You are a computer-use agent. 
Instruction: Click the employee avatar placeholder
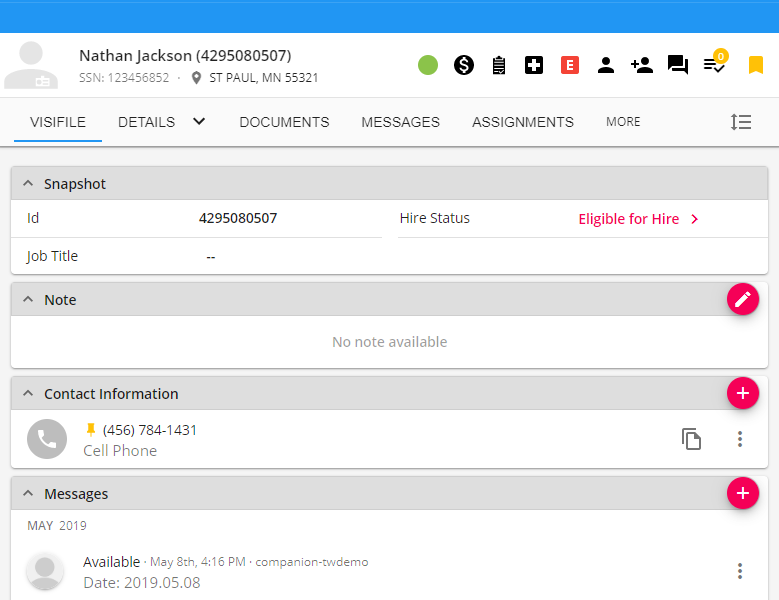click(x=31, y=65)
